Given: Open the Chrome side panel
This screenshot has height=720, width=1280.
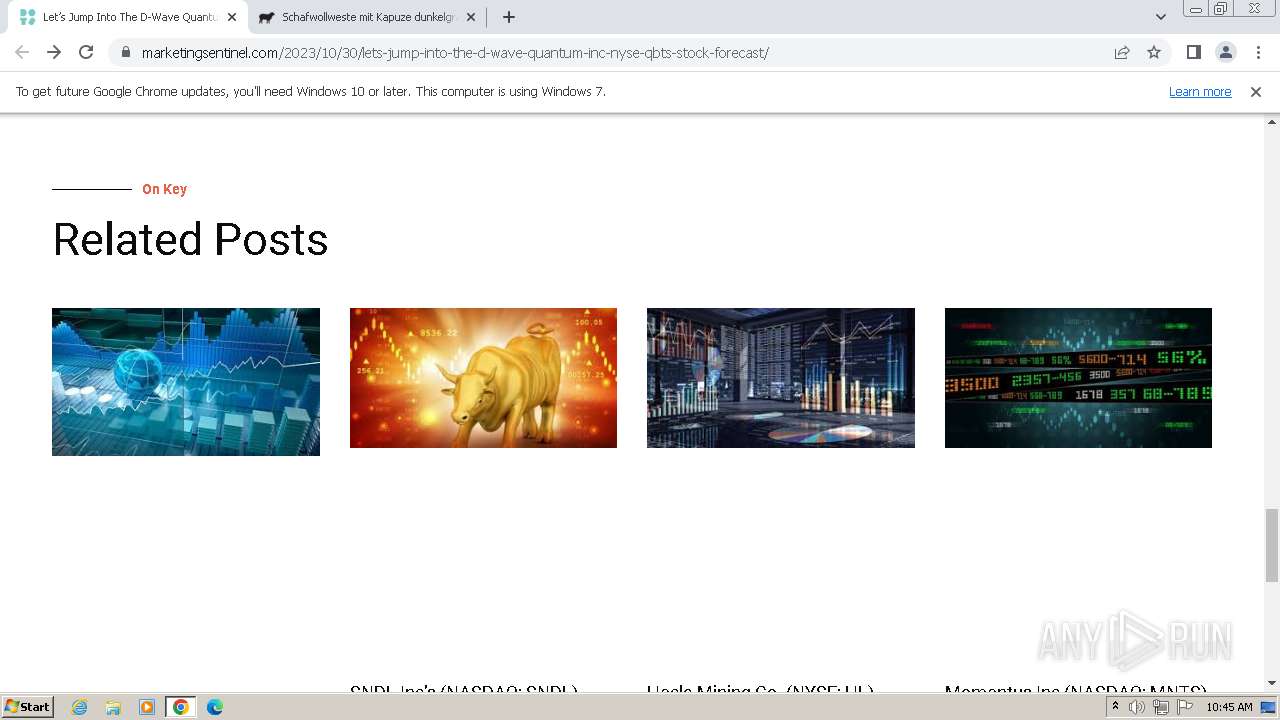Looking at the screenshot, I should tap(1194, 52).
